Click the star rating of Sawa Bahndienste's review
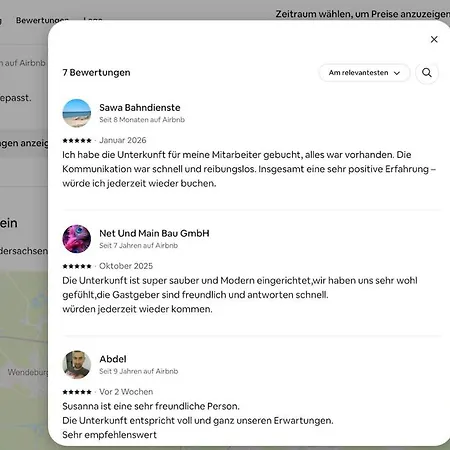Image resolution: width=450 pixels, height=450 pixels. (77, 141)
